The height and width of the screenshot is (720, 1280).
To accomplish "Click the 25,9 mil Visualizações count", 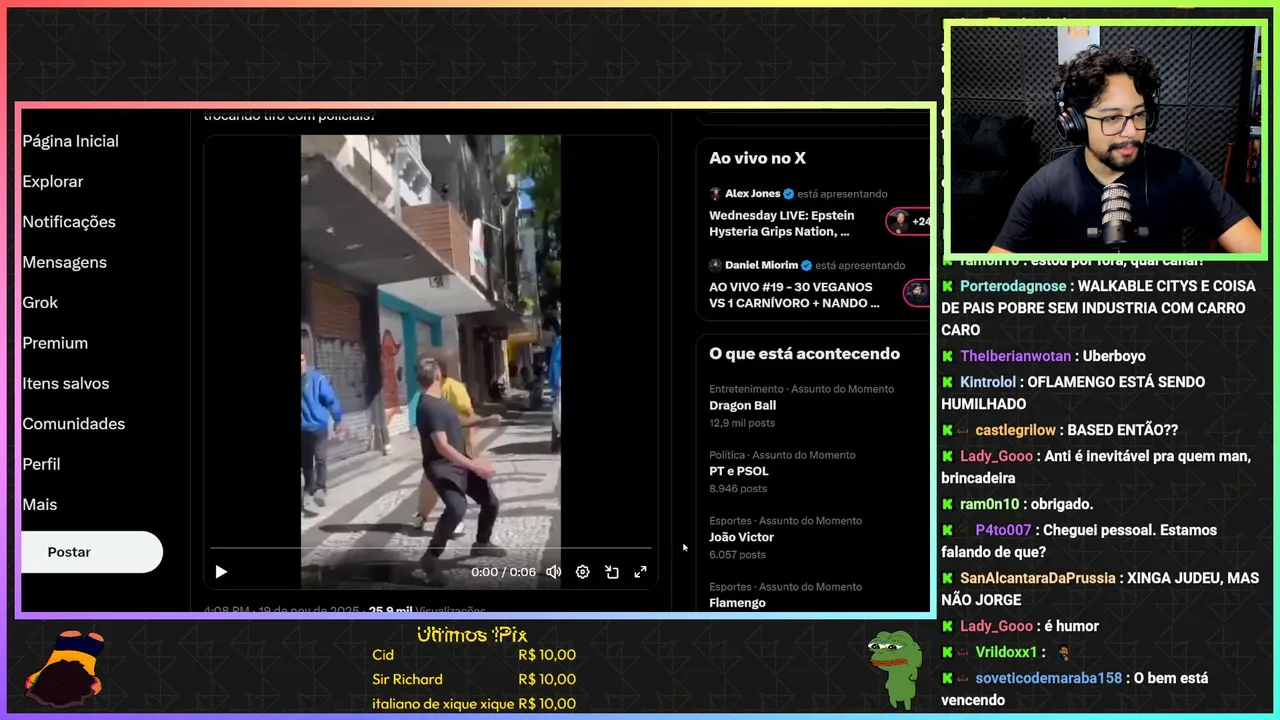I will click(x=427, y=610).
